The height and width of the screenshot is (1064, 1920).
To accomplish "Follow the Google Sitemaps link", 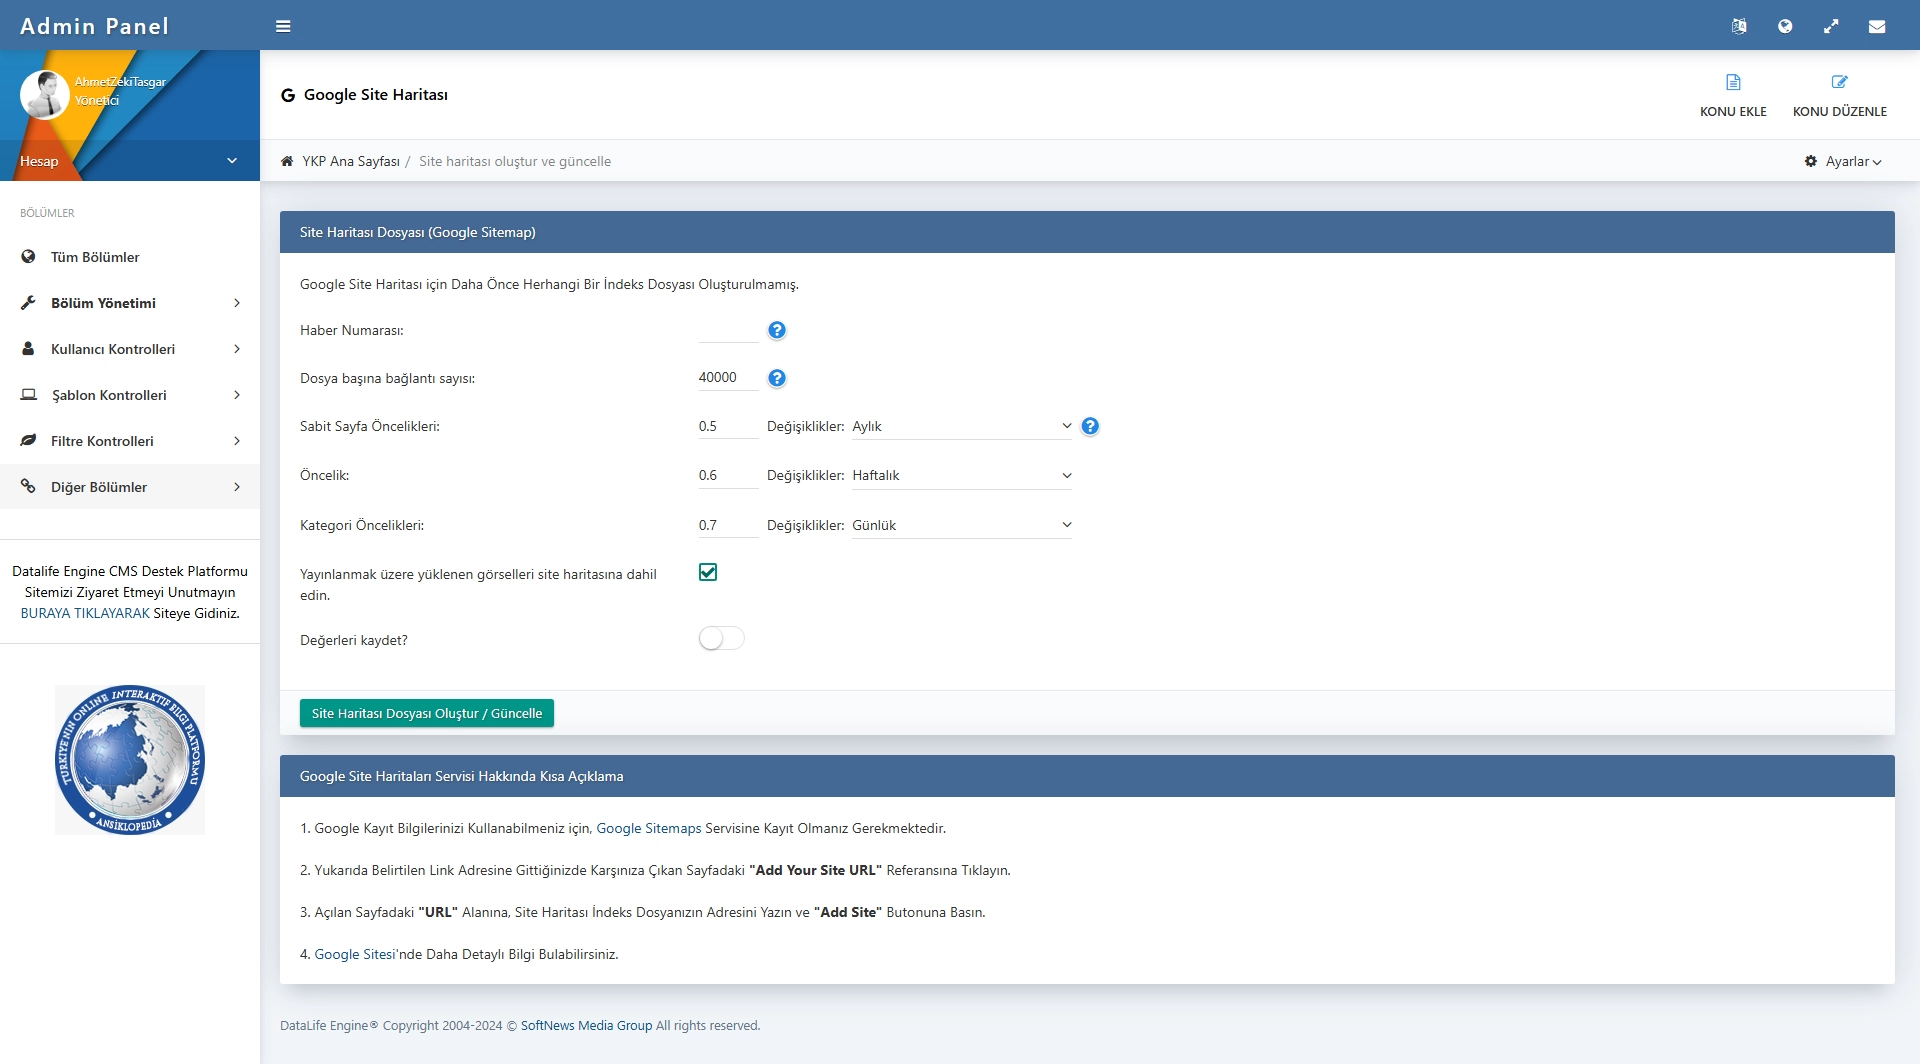I will tap(648, 828).
